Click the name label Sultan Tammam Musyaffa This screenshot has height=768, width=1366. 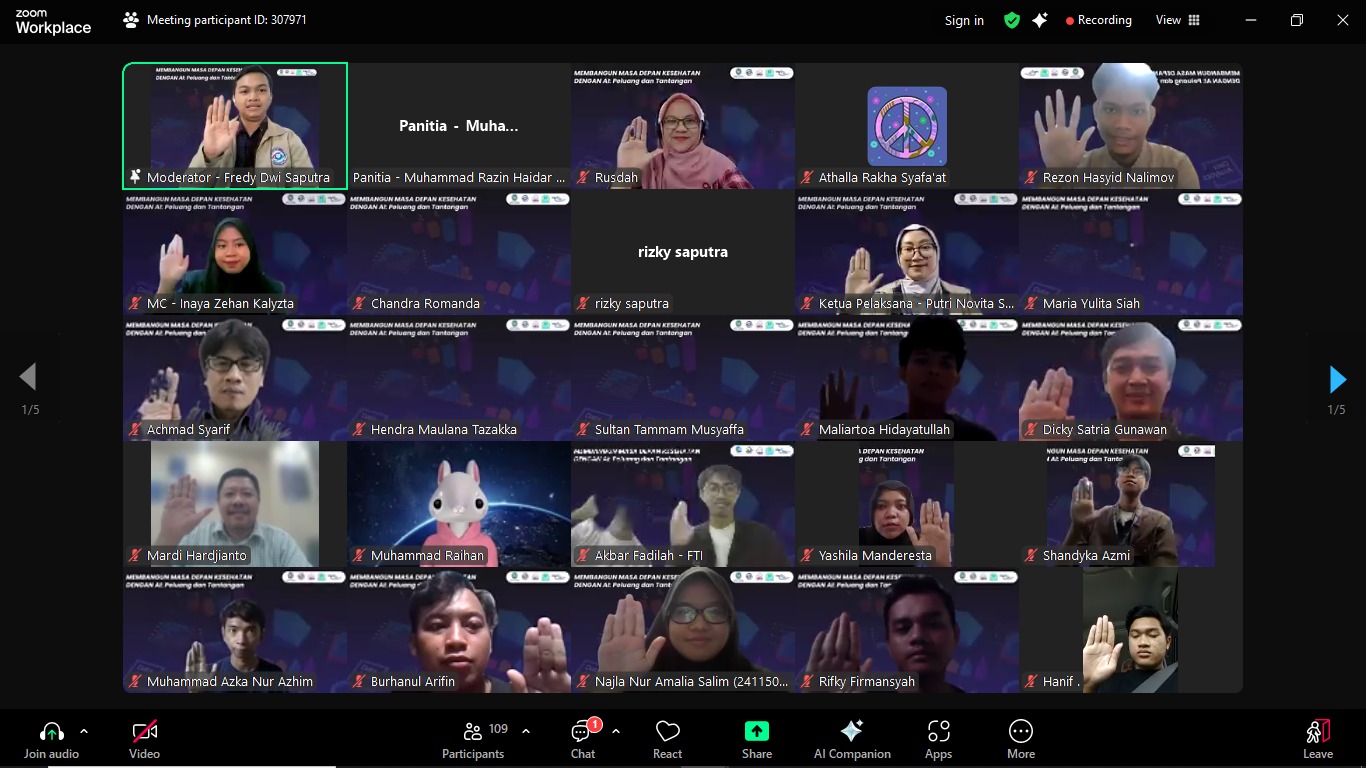[669, 429]
